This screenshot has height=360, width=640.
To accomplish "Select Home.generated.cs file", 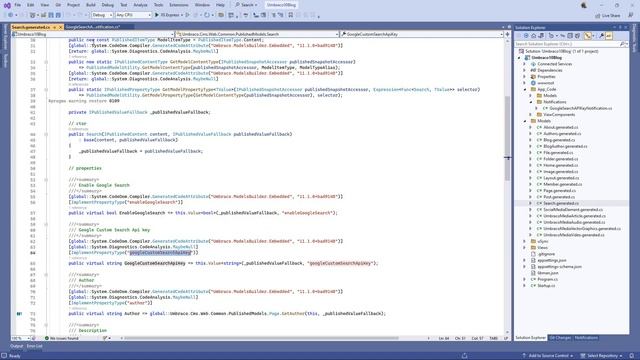I will [x=560, y=165].
